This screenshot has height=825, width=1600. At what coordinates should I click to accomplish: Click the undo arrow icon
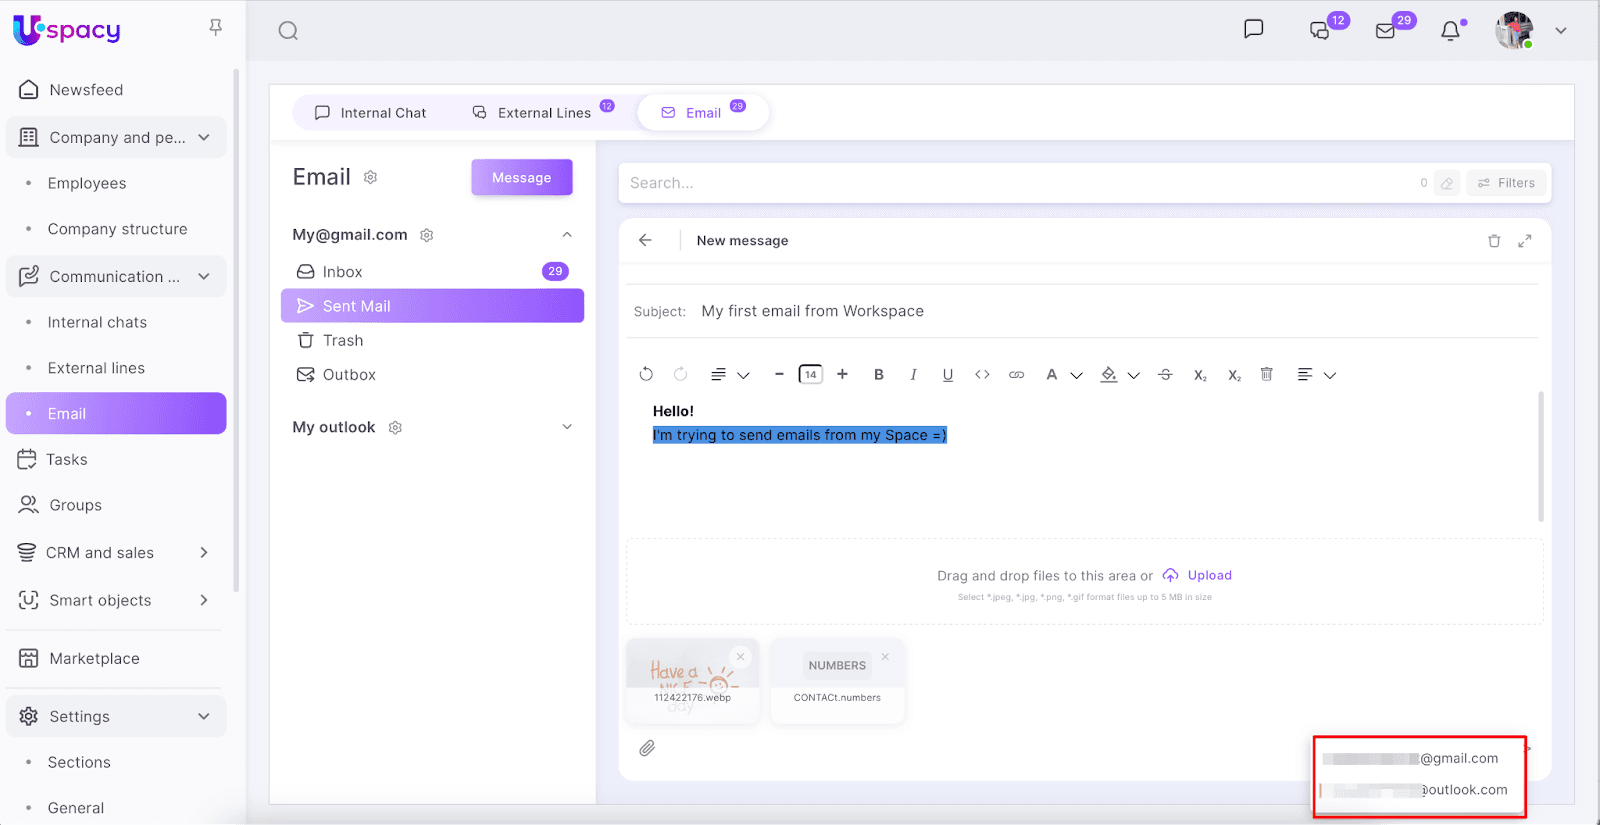point(646,375)
